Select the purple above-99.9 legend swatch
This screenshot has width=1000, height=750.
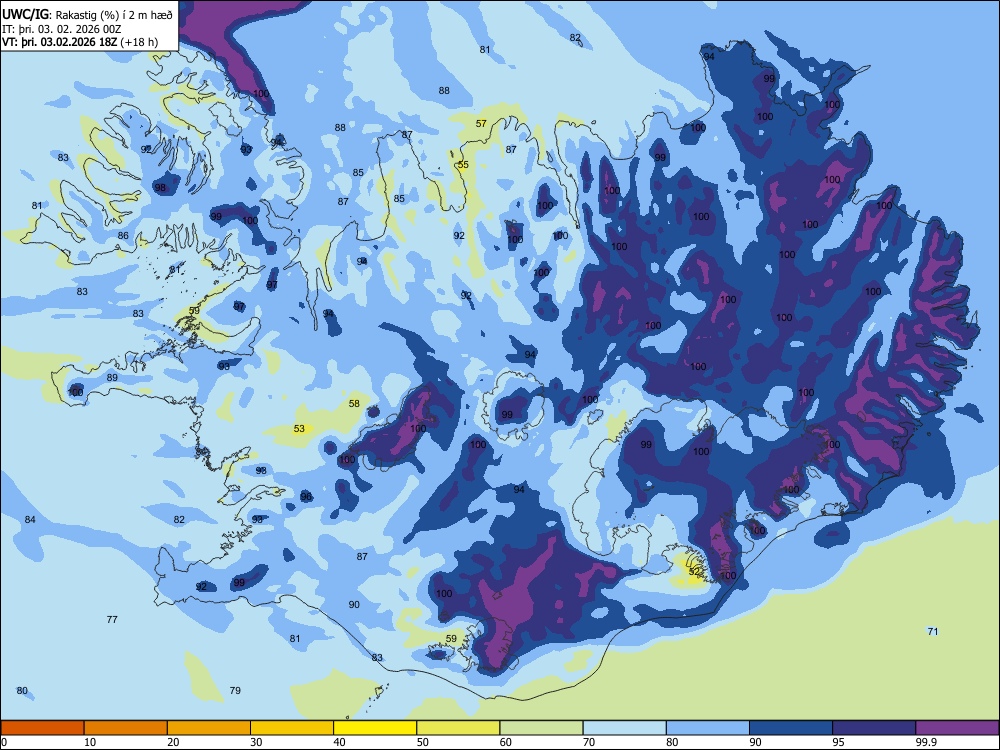tap(957, 728)
